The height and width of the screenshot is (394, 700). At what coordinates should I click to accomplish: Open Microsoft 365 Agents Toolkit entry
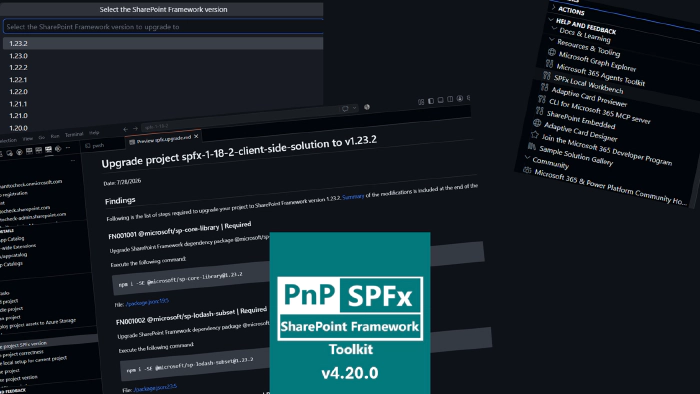pyautogui.click(x=600, y=75)
